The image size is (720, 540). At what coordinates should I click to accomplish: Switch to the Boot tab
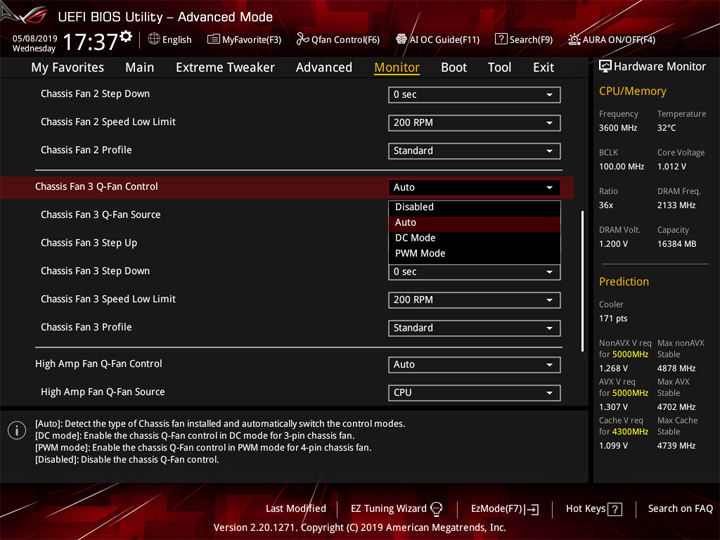pyautogui.click(x=454, y=68)
